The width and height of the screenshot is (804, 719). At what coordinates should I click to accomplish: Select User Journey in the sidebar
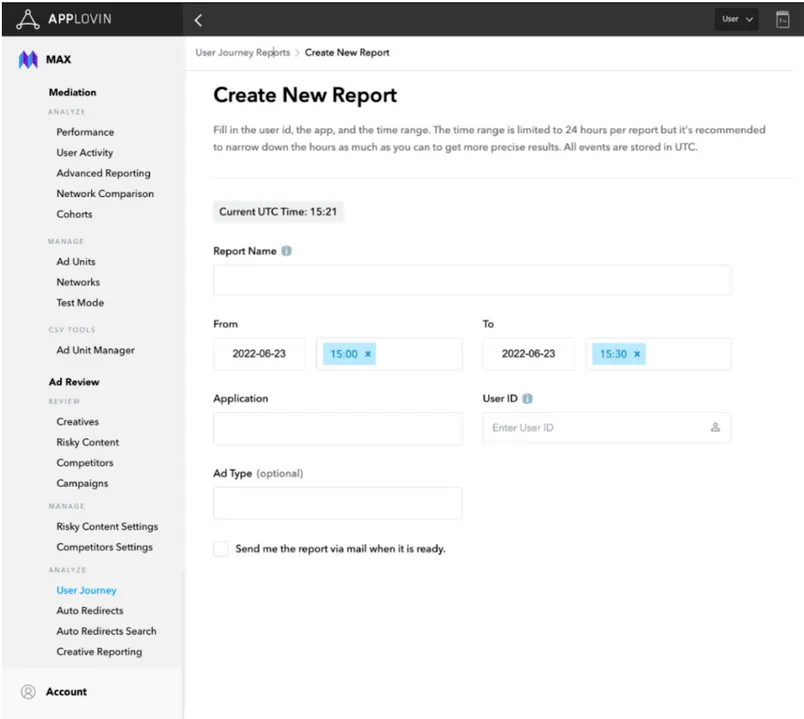[86, 590]
